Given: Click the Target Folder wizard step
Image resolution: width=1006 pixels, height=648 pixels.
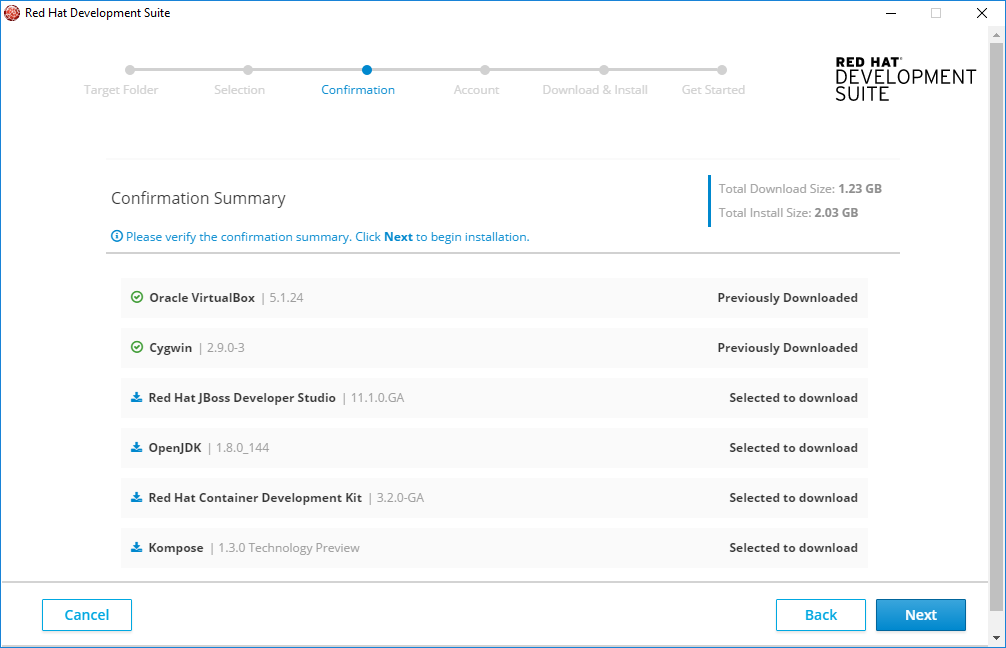Looking at the screenshot, I should click(x=121, y=89).
